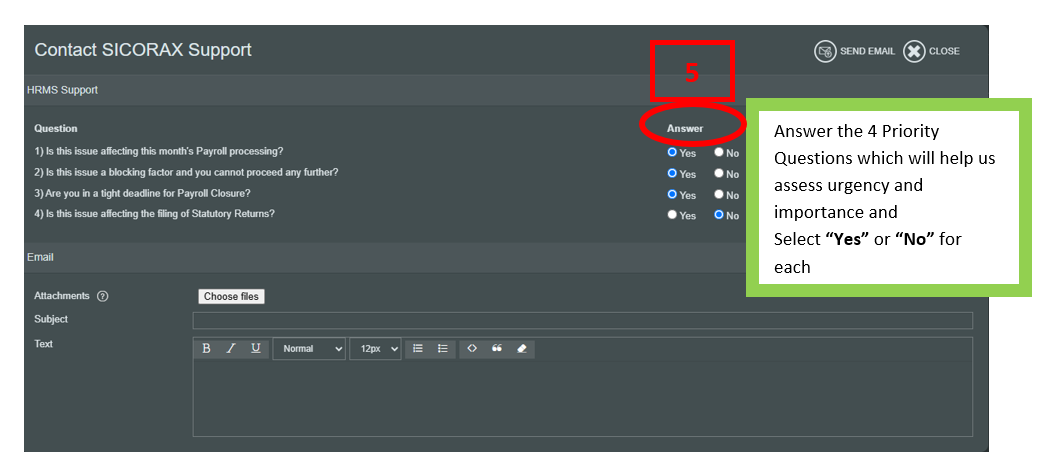The height and width of the screenshot is (467, 1045).
Task: Select Yes for Payroll processing question
Action: click(672, 152)
